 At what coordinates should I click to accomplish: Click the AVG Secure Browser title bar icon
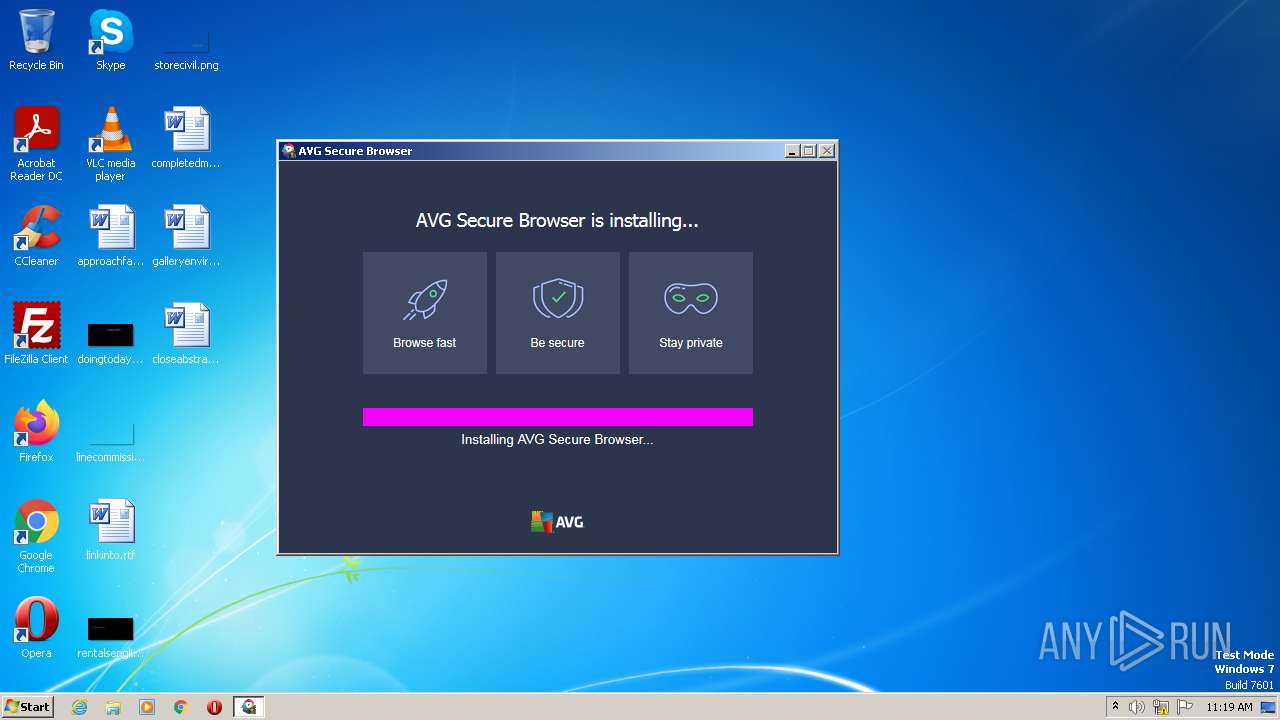tap(289, 151)
